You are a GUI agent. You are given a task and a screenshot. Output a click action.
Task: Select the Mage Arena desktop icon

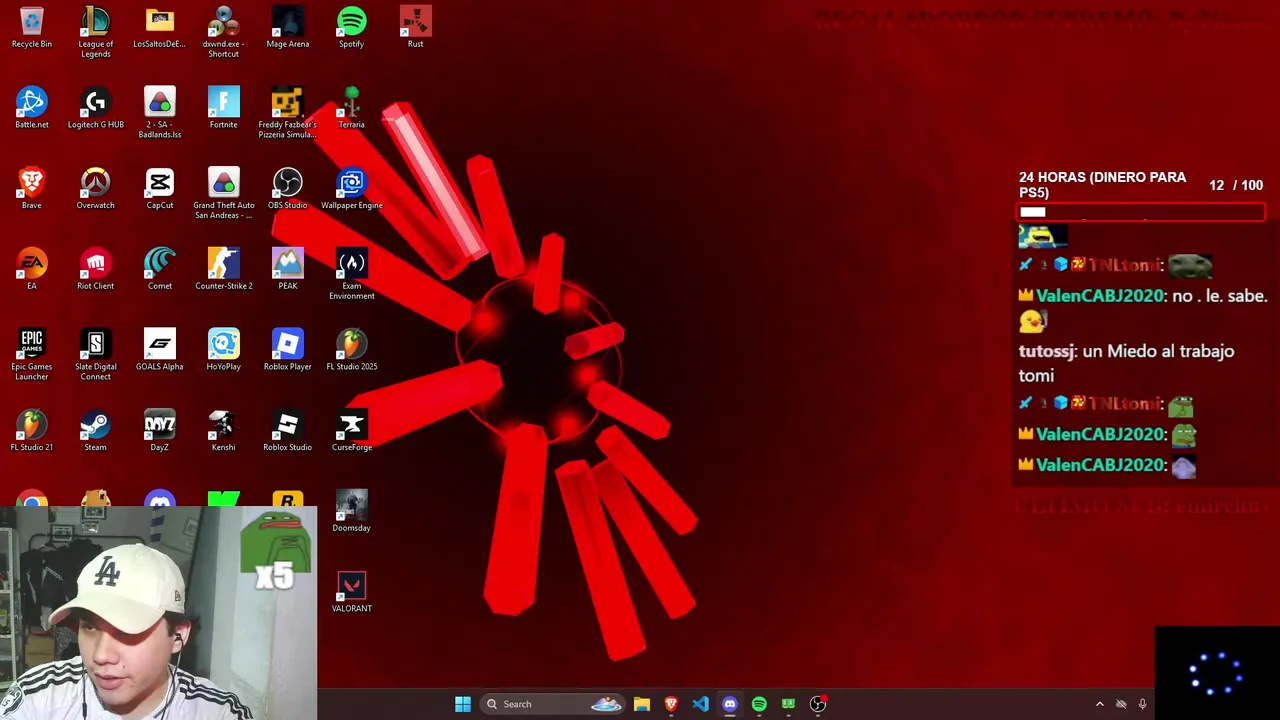288,28
